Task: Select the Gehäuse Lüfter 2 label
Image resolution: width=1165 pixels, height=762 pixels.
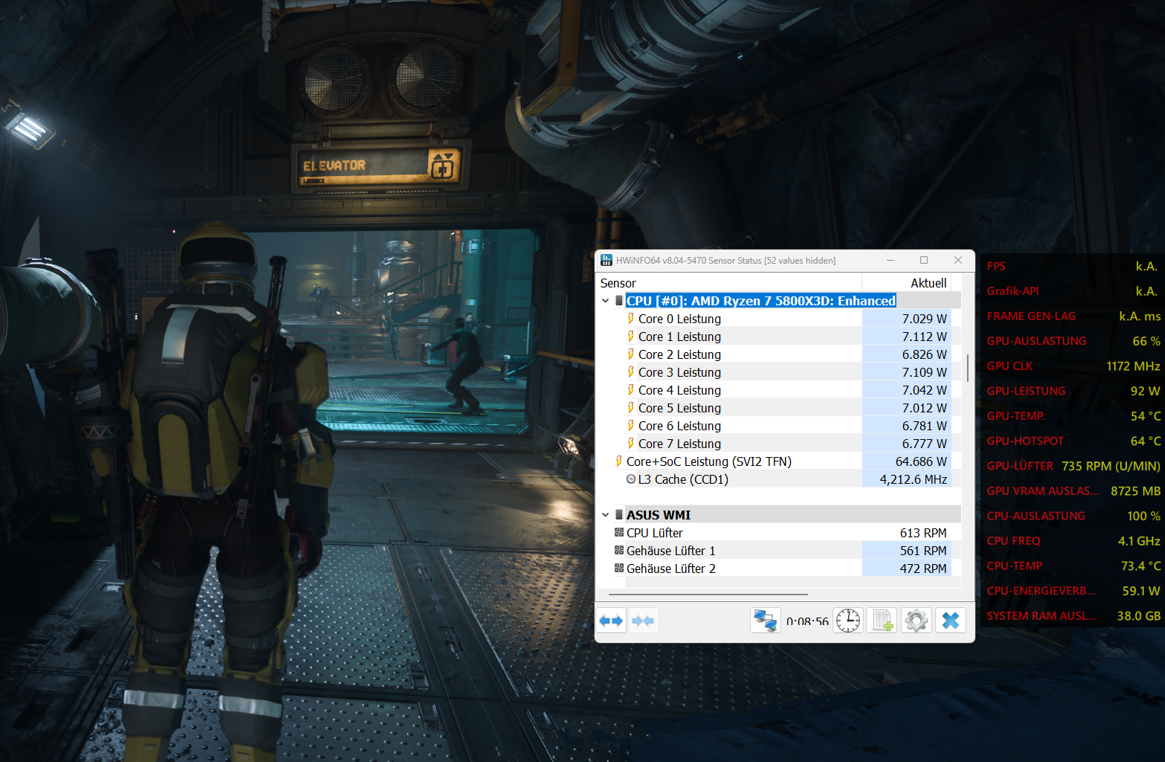Action: tap(671, 568)
